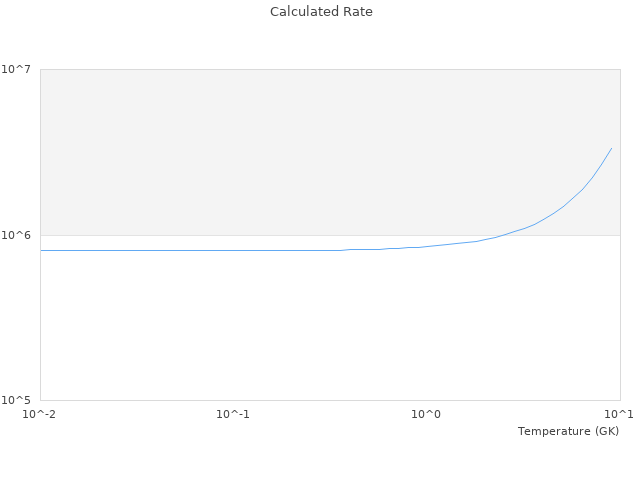Select the 10^7 y-axis tick label
The image size is (640, 480).
[x=17, y=69]
